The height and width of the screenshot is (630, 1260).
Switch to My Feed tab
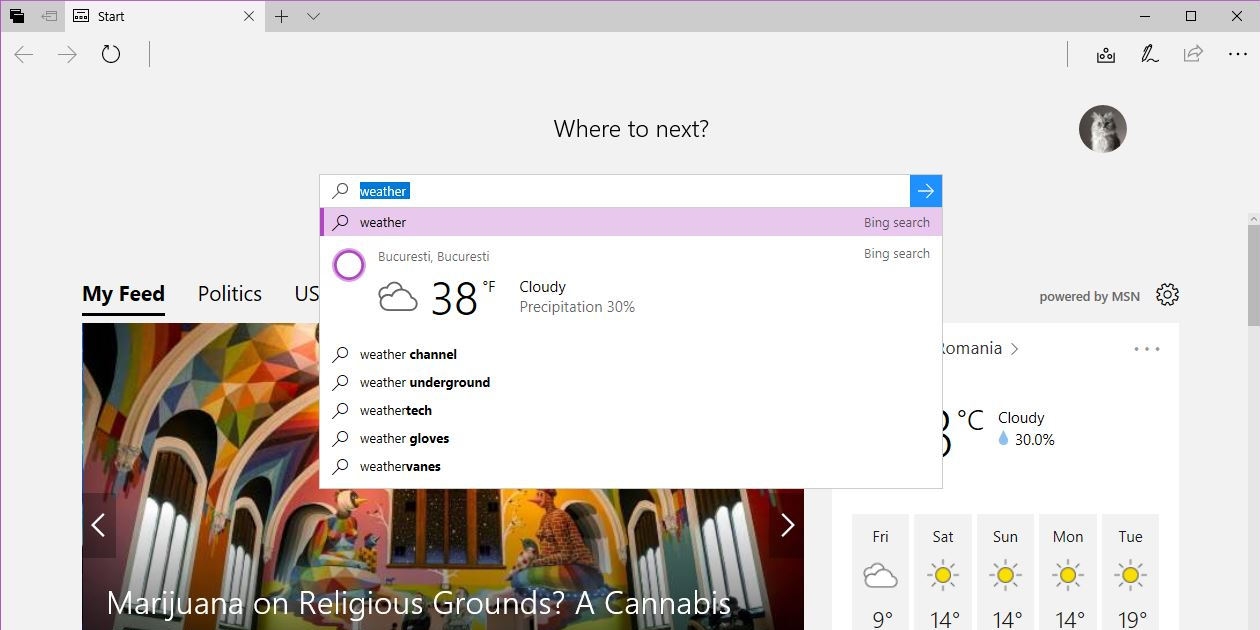coord(123,294)
